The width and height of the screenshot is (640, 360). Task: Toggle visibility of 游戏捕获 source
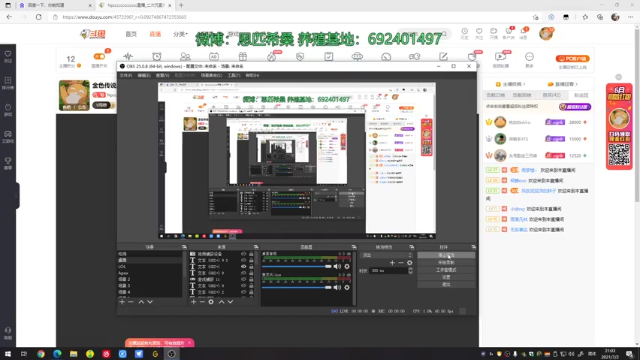[244, 279]
